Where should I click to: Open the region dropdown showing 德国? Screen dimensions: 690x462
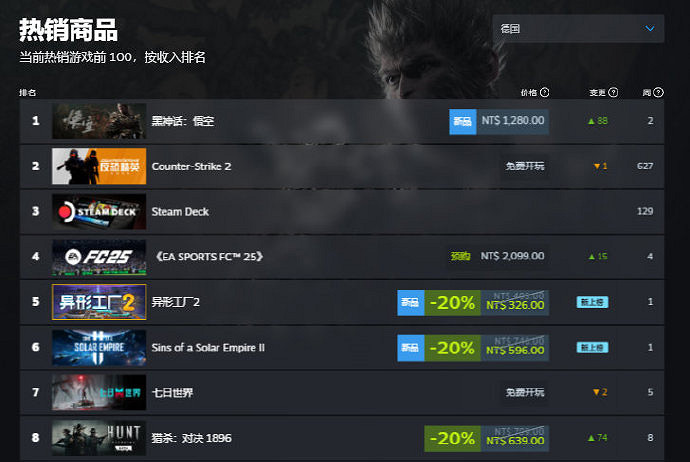click(578, 29)
